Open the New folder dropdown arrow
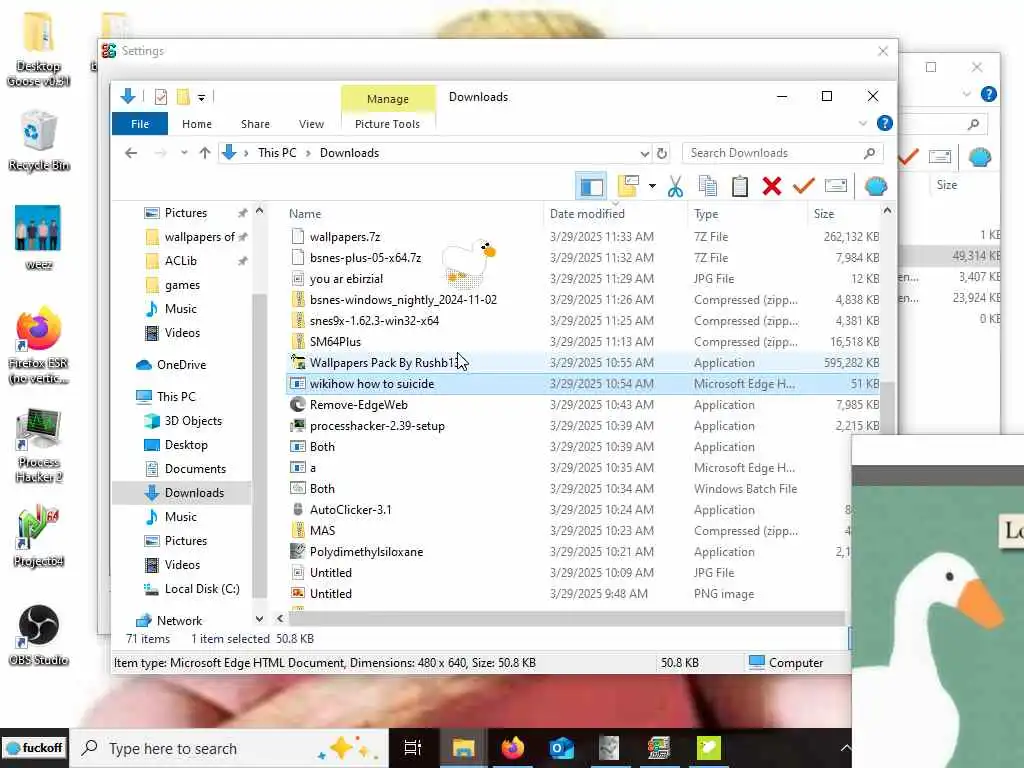Viewport: 1024px width, 768px height. [x=652, y=187]
